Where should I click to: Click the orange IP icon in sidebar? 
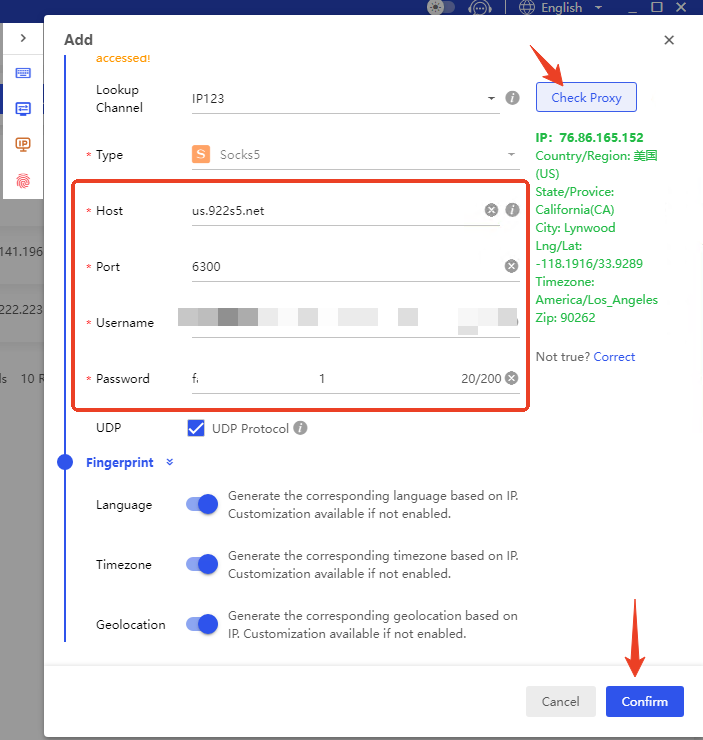coord(23,145)
